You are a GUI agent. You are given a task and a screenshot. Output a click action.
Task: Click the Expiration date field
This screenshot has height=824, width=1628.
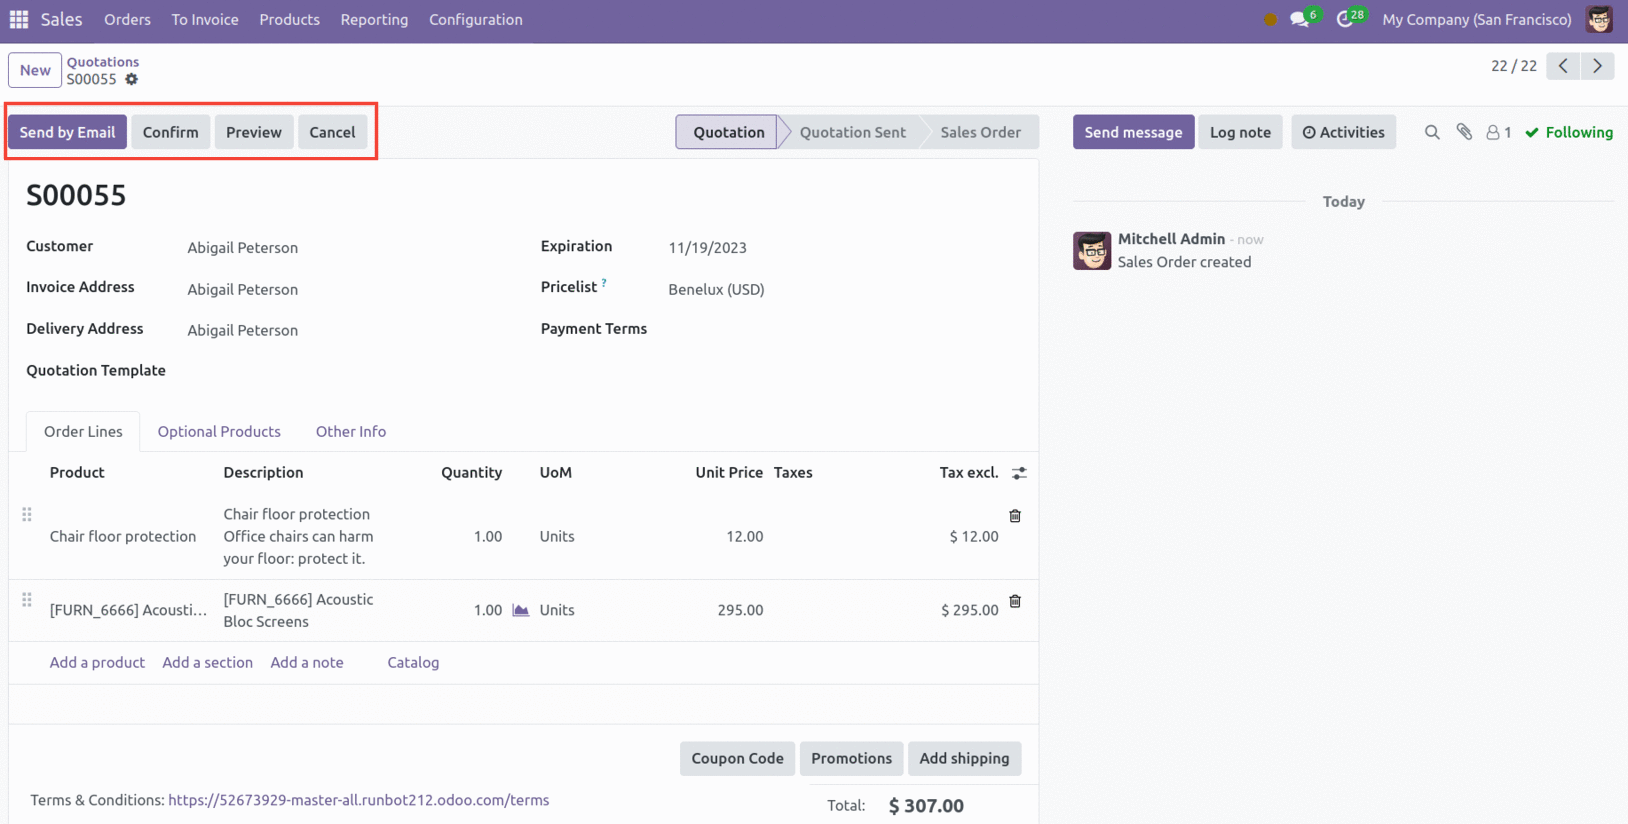point(707,247)
